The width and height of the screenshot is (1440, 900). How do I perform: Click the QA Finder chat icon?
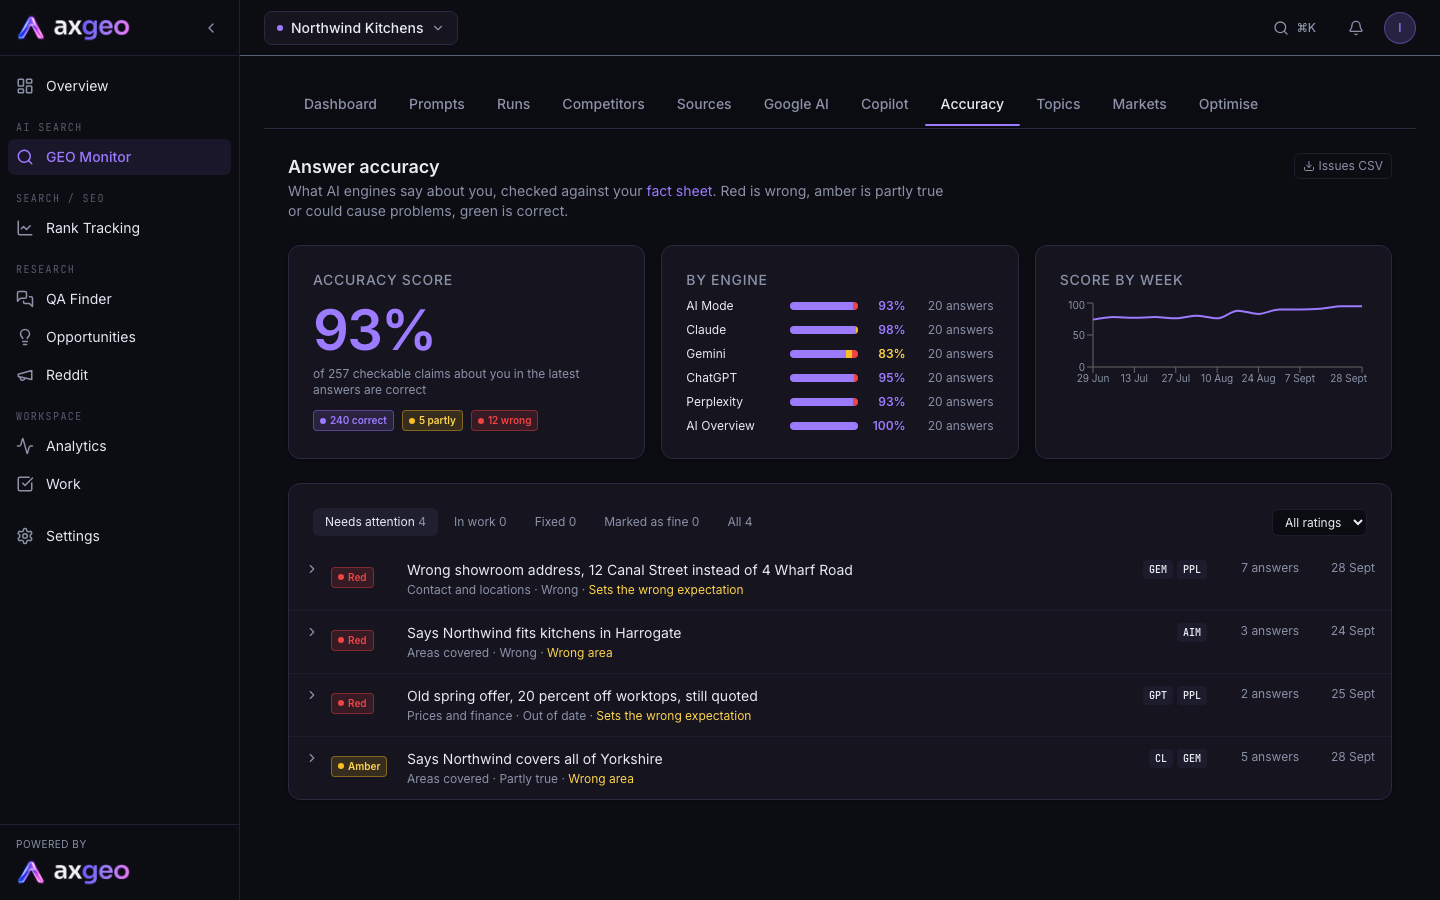pos(25,299)
